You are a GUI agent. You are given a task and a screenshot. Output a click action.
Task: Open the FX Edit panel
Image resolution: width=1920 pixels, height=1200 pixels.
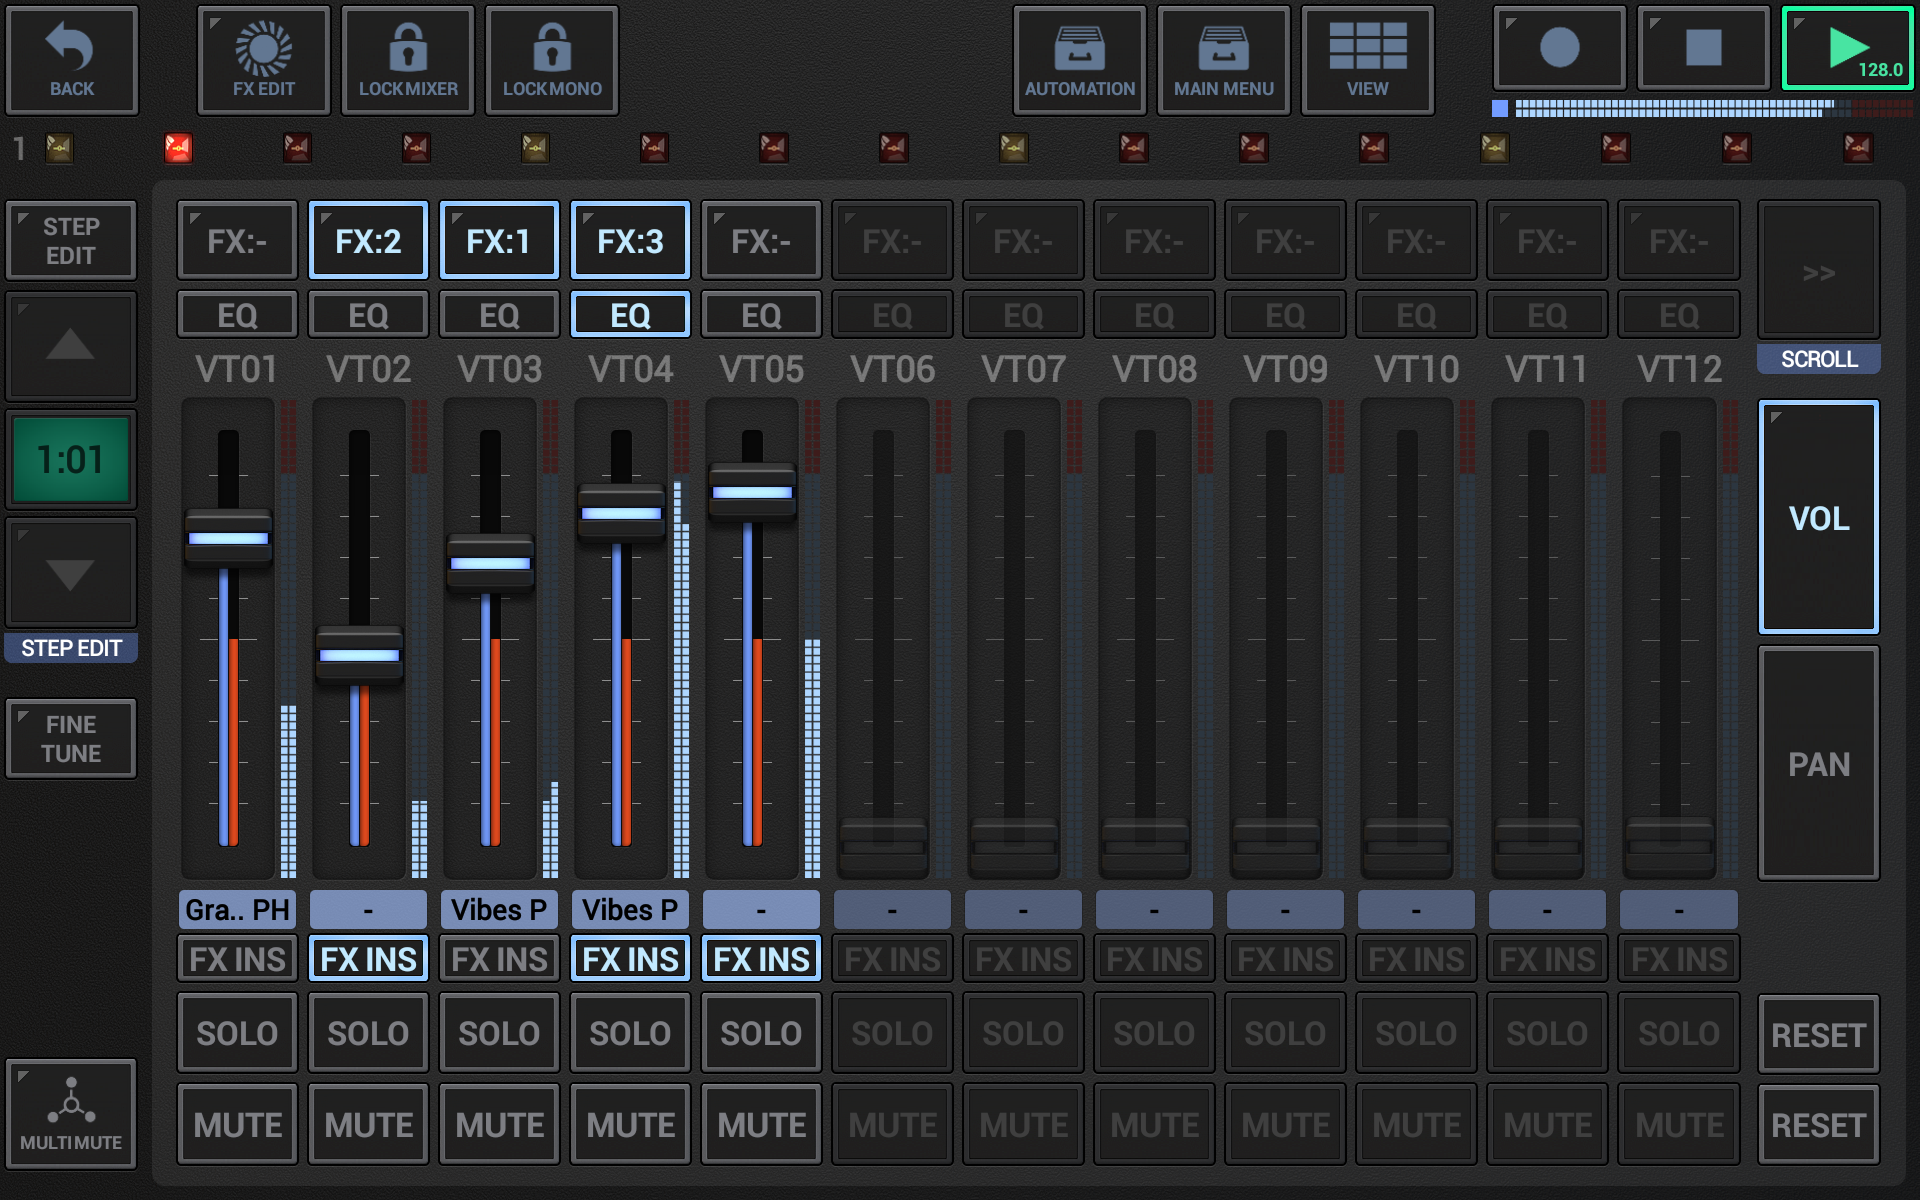[262, 60]
